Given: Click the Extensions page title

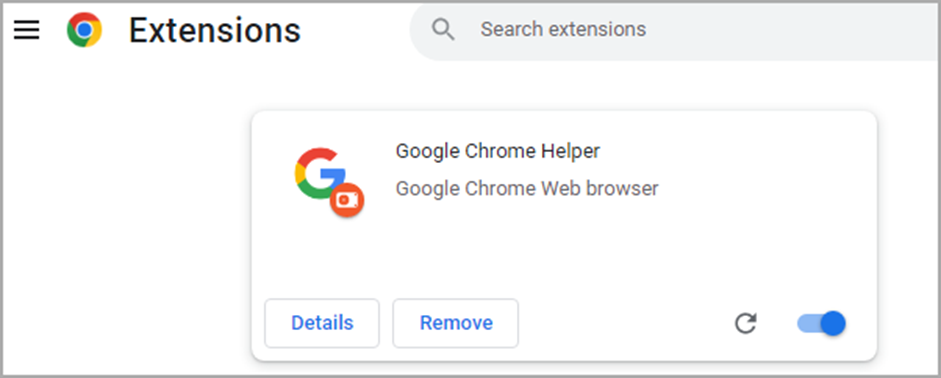Looking at the screenshot, I should pos(215,30).
